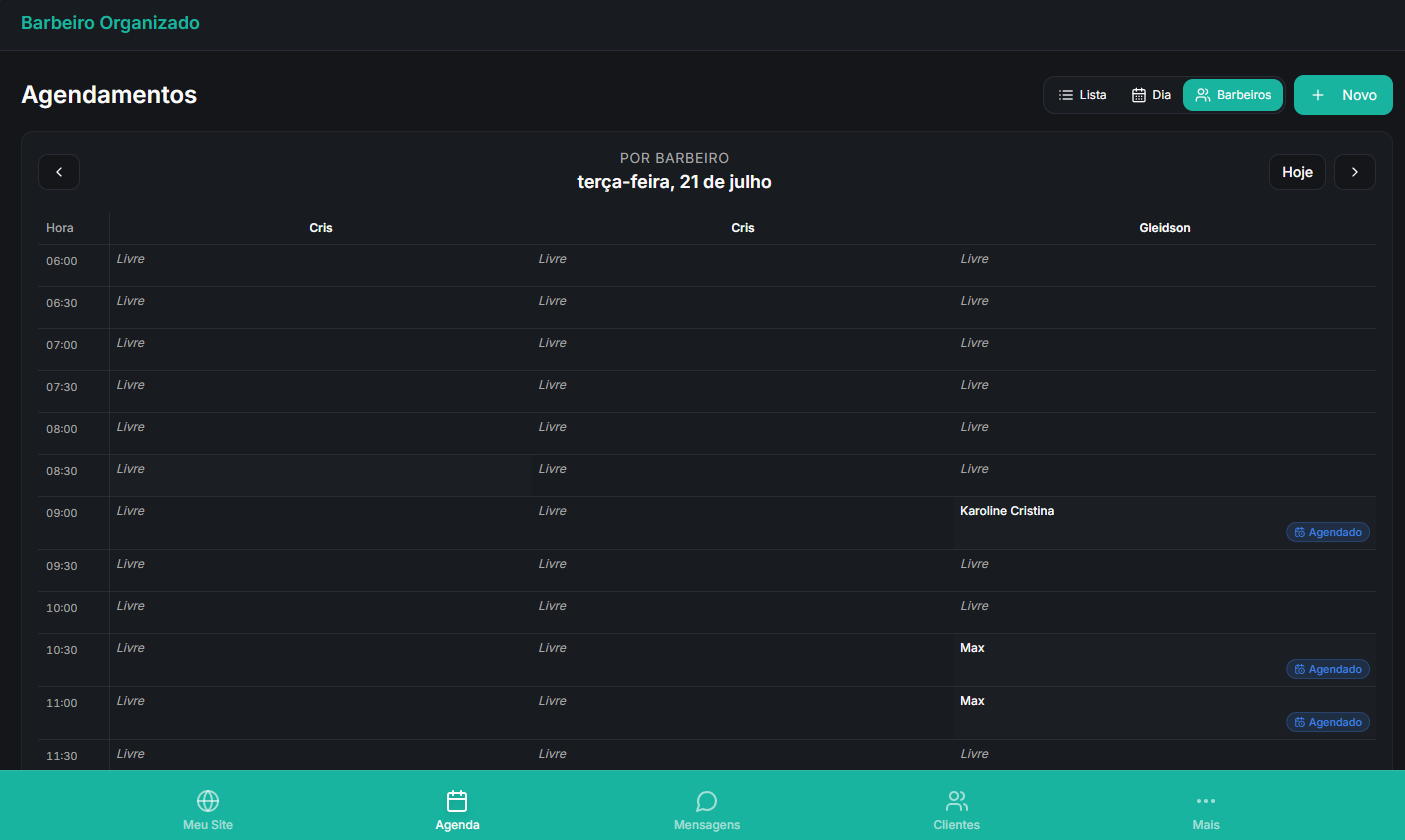Open the Clientes people icon
Image resolution: width=1405 pixels, height=840 pixels.
[957, 801]
